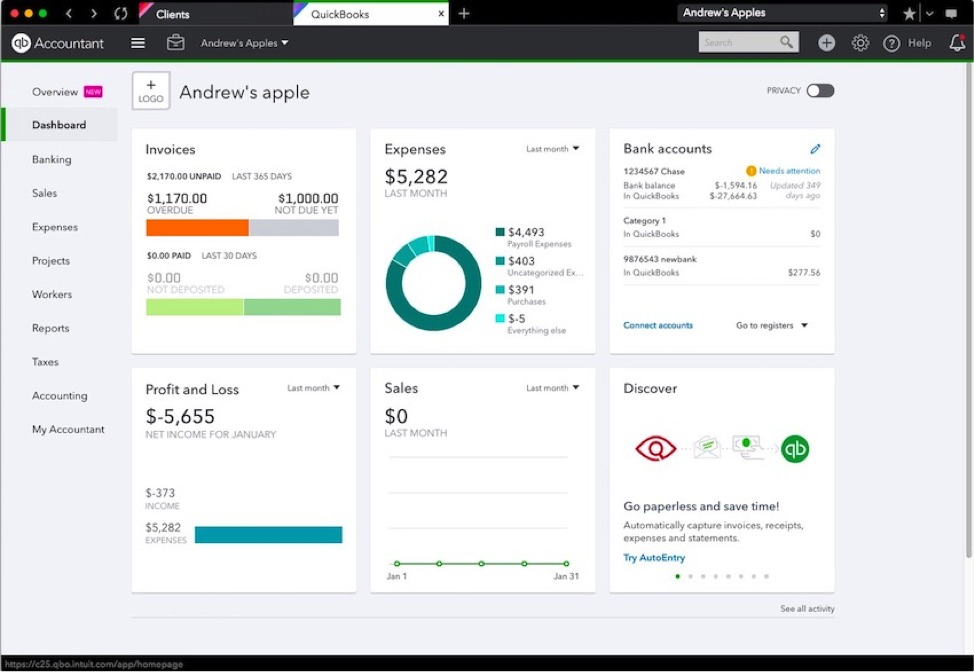Open the Help question mark icon
The image size is (974, 672).
[x=891, y=43]
